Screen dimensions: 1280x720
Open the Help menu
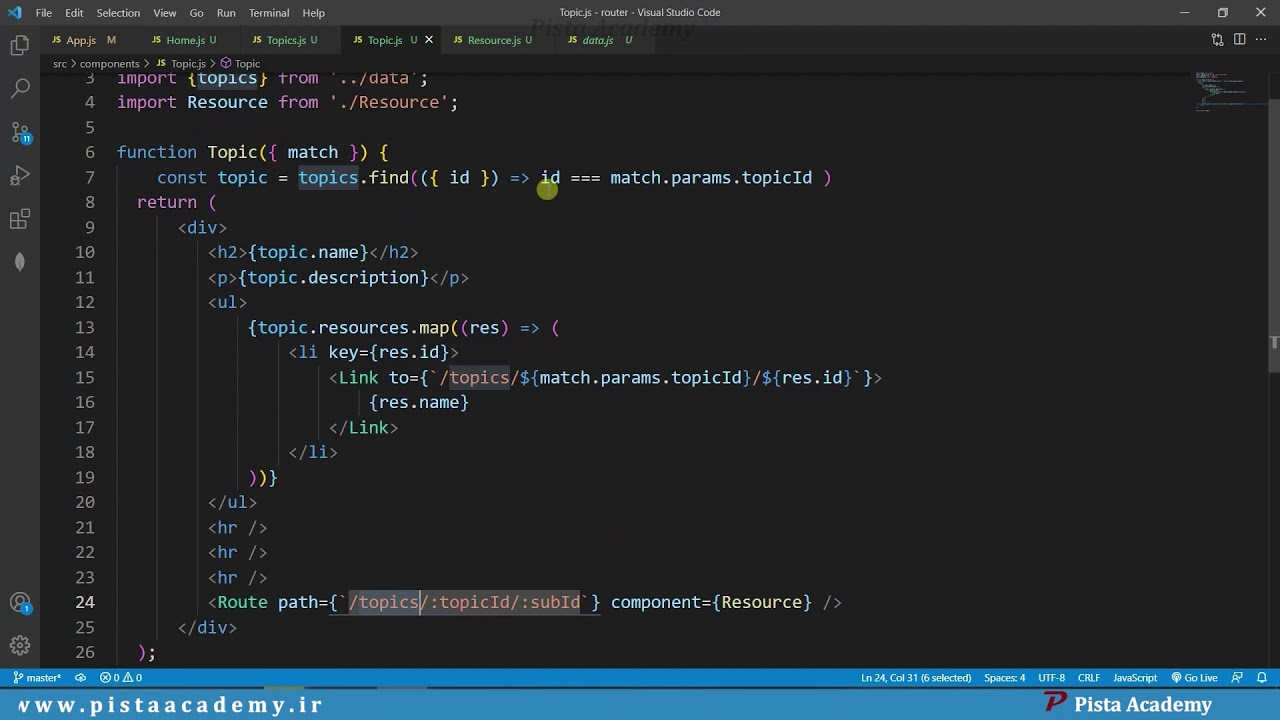click(313, 13)
